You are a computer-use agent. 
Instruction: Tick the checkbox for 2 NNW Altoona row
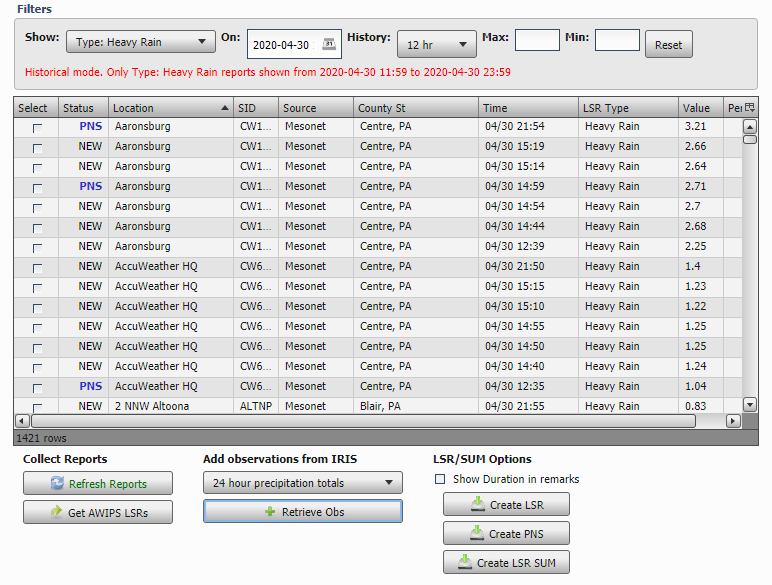tap(38, 408)
